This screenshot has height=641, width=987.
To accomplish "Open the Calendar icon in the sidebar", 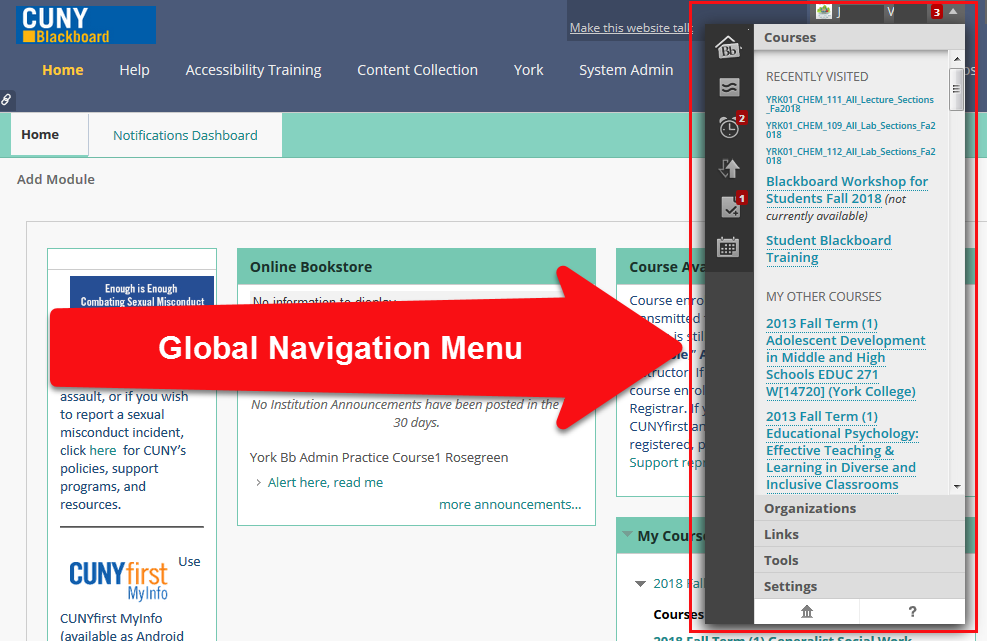I will 728,246.
